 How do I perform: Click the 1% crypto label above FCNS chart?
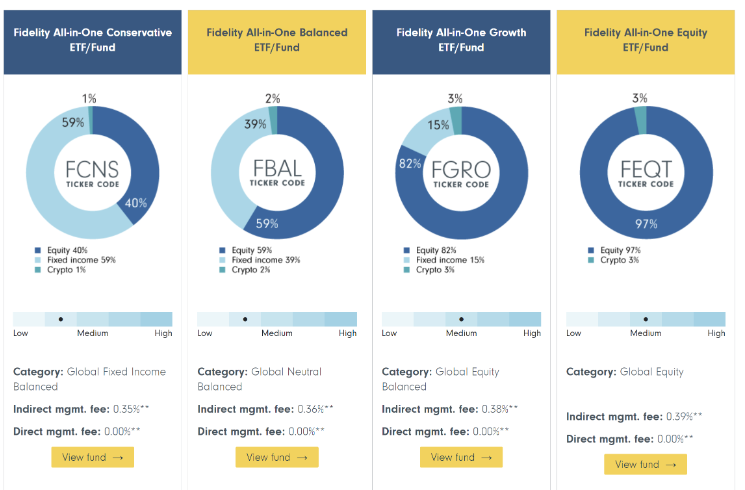[89, 98]
